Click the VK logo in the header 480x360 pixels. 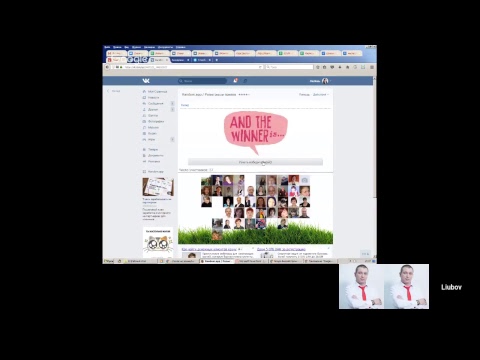point(146,81)
